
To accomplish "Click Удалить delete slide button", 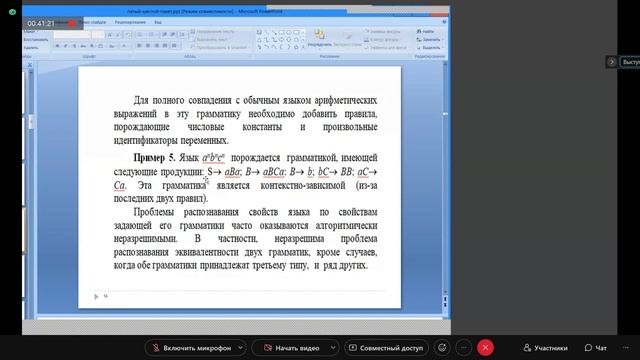I will tap(31, 48).
